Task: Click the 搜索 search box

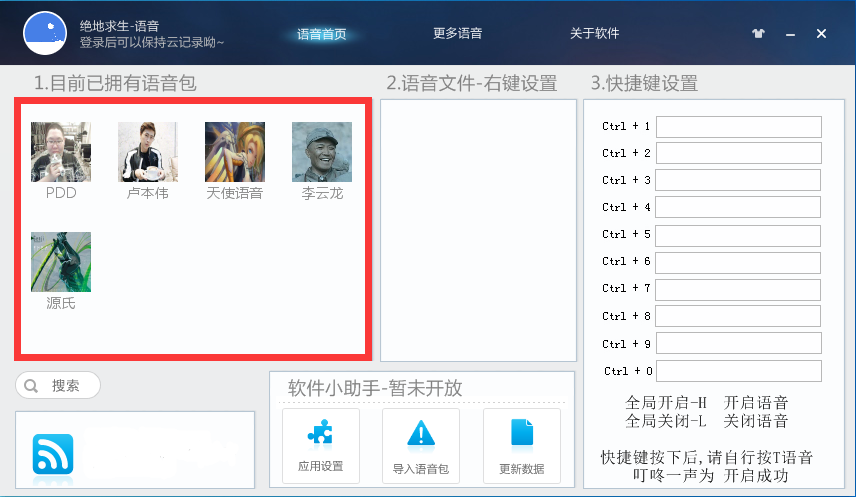Action: [58, 386]
